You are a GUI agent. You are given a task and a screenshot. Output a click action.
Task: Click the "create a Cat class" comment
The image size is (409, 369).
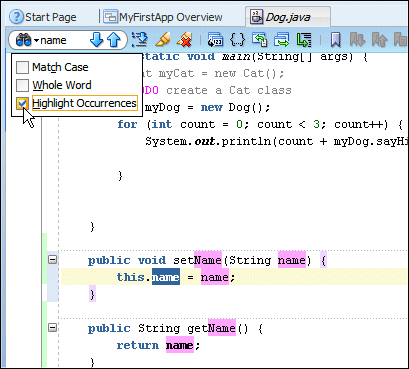(x=229, y=90)
